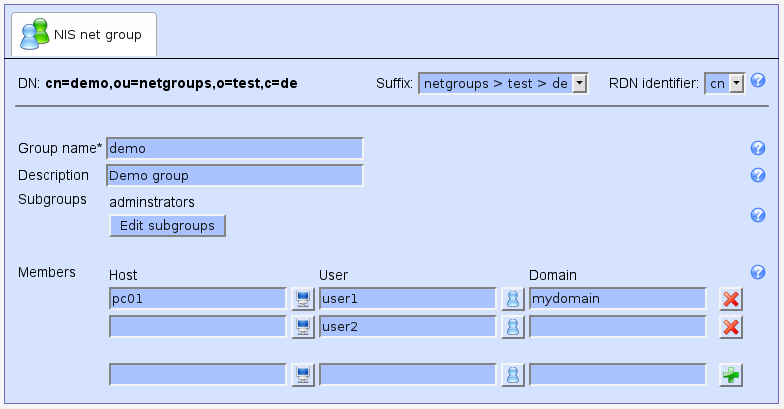Open the user picker in the empty new row
Screen dimensions: 784x409
pos(512,375)
